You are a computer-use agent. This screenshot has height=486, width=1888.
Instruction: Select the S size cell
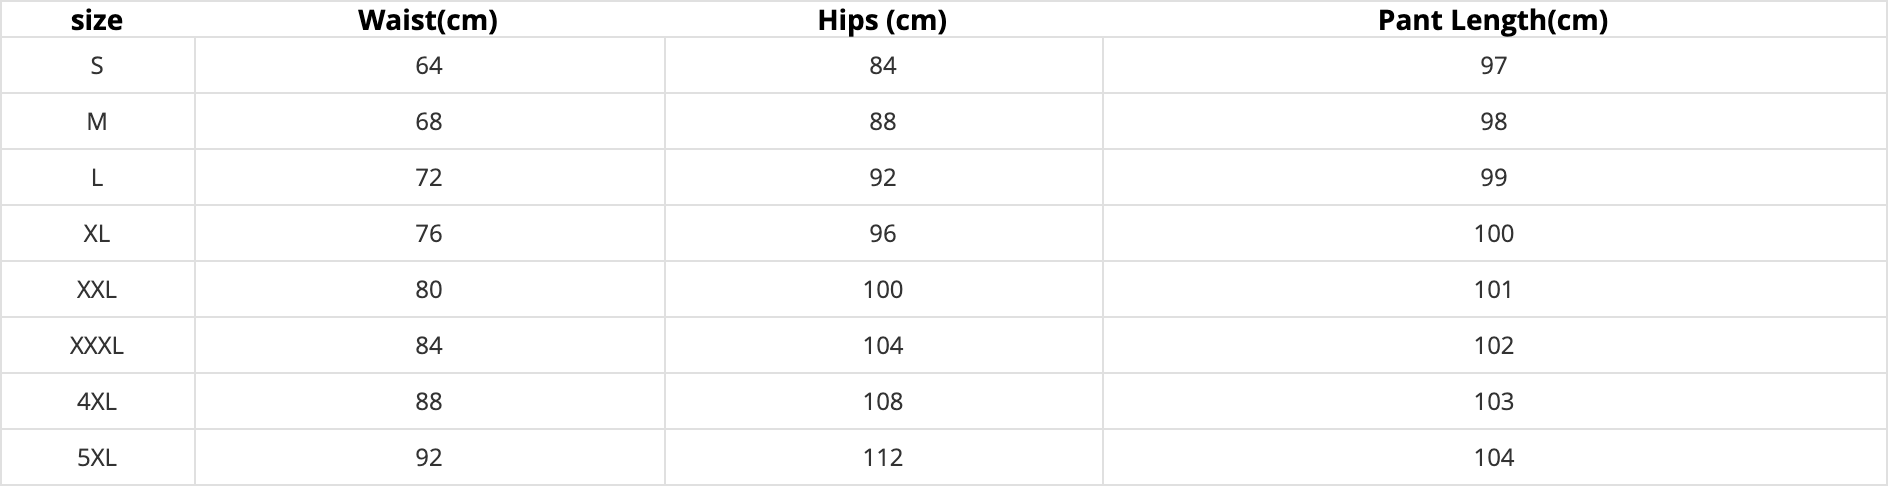(x=97, y=66)
